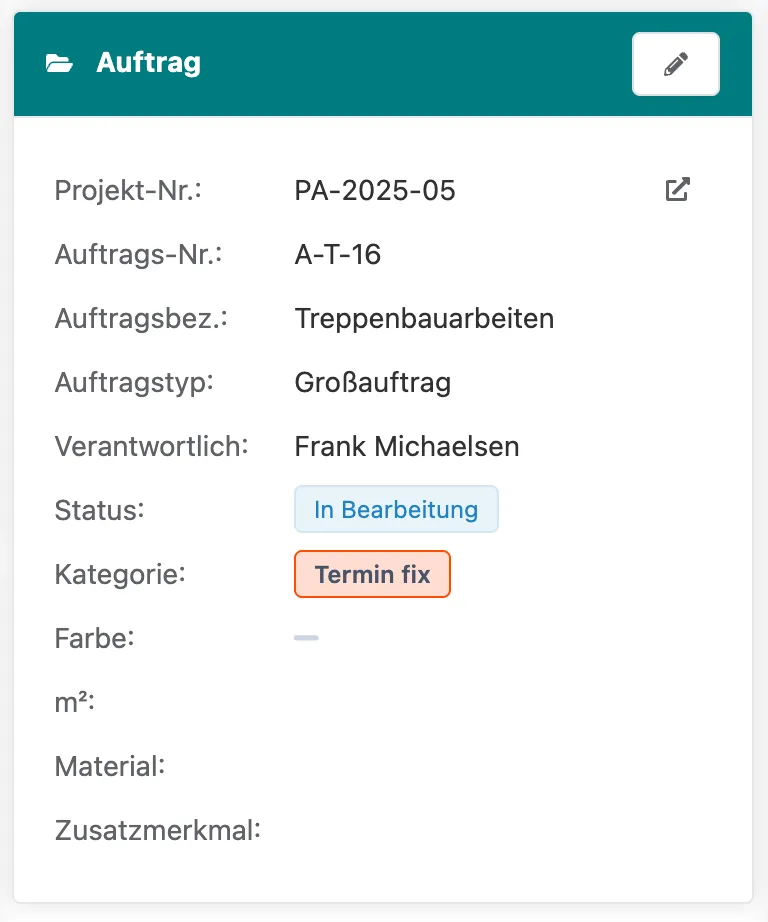
Task: Click the external link arrow next to Projekt-Nr.
Action: [677, 189]
